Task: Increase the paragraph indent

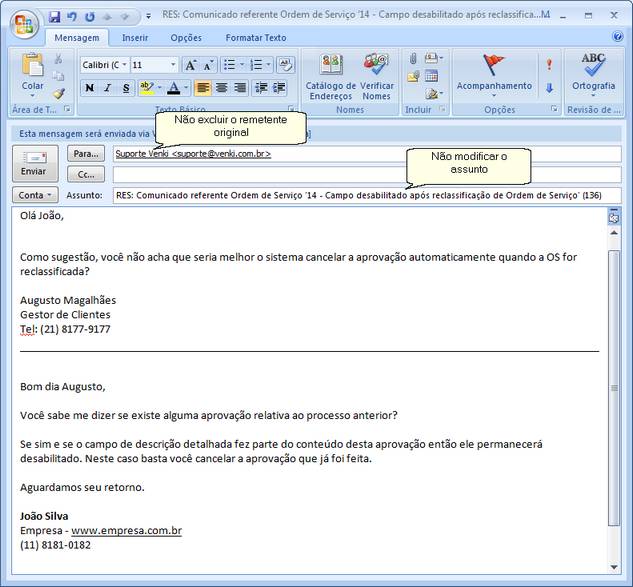Action: pyautogui.click(x=279, y=88)
